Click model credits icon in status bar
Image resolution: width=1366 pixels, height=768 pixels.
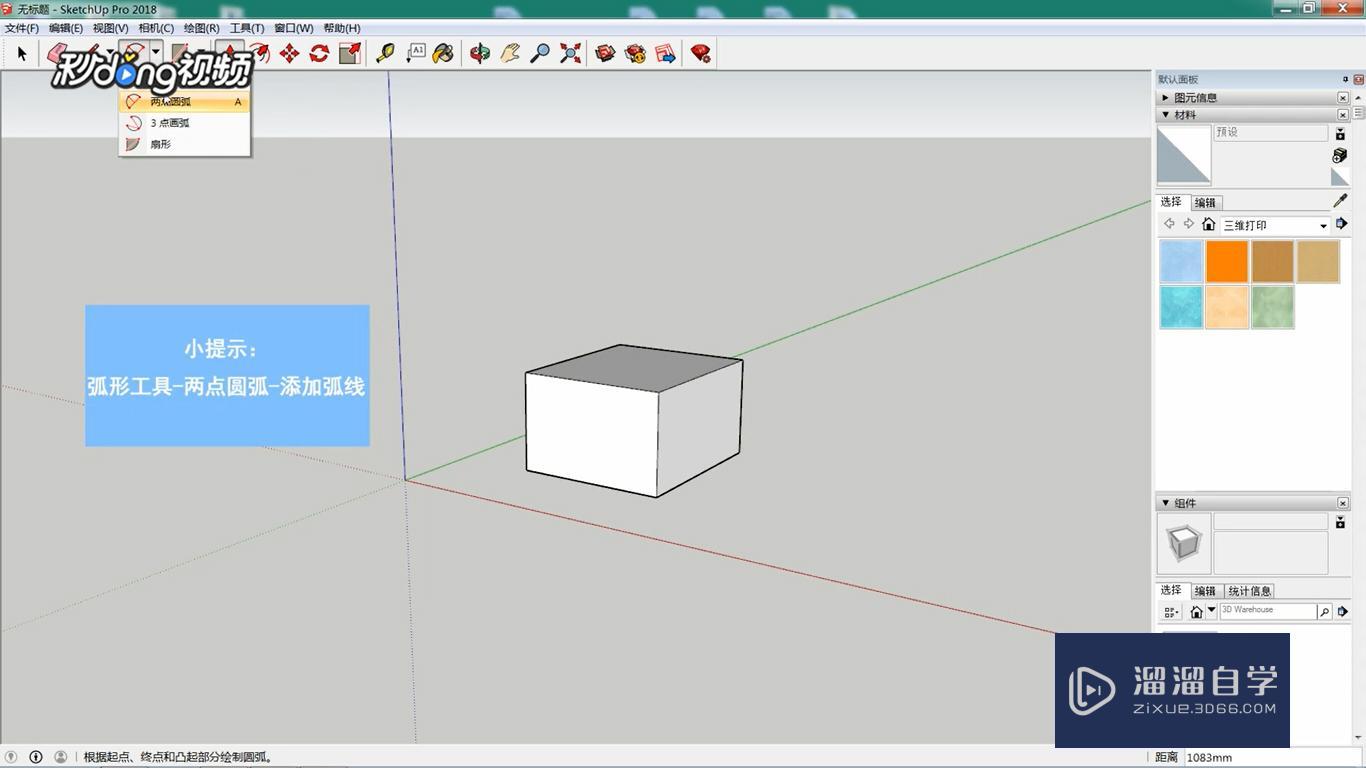[36, 757]
